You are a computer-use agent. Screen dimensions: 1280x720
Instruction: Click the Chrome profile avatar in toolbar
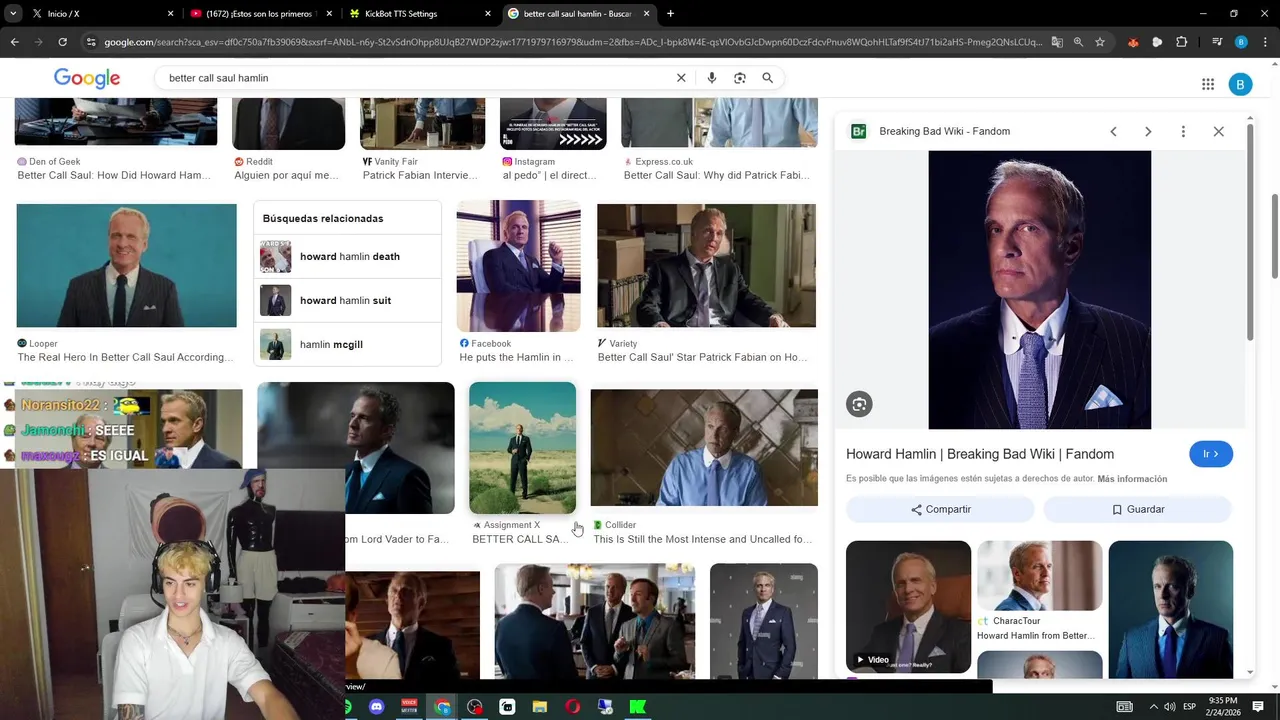[x=1241, y=42]
